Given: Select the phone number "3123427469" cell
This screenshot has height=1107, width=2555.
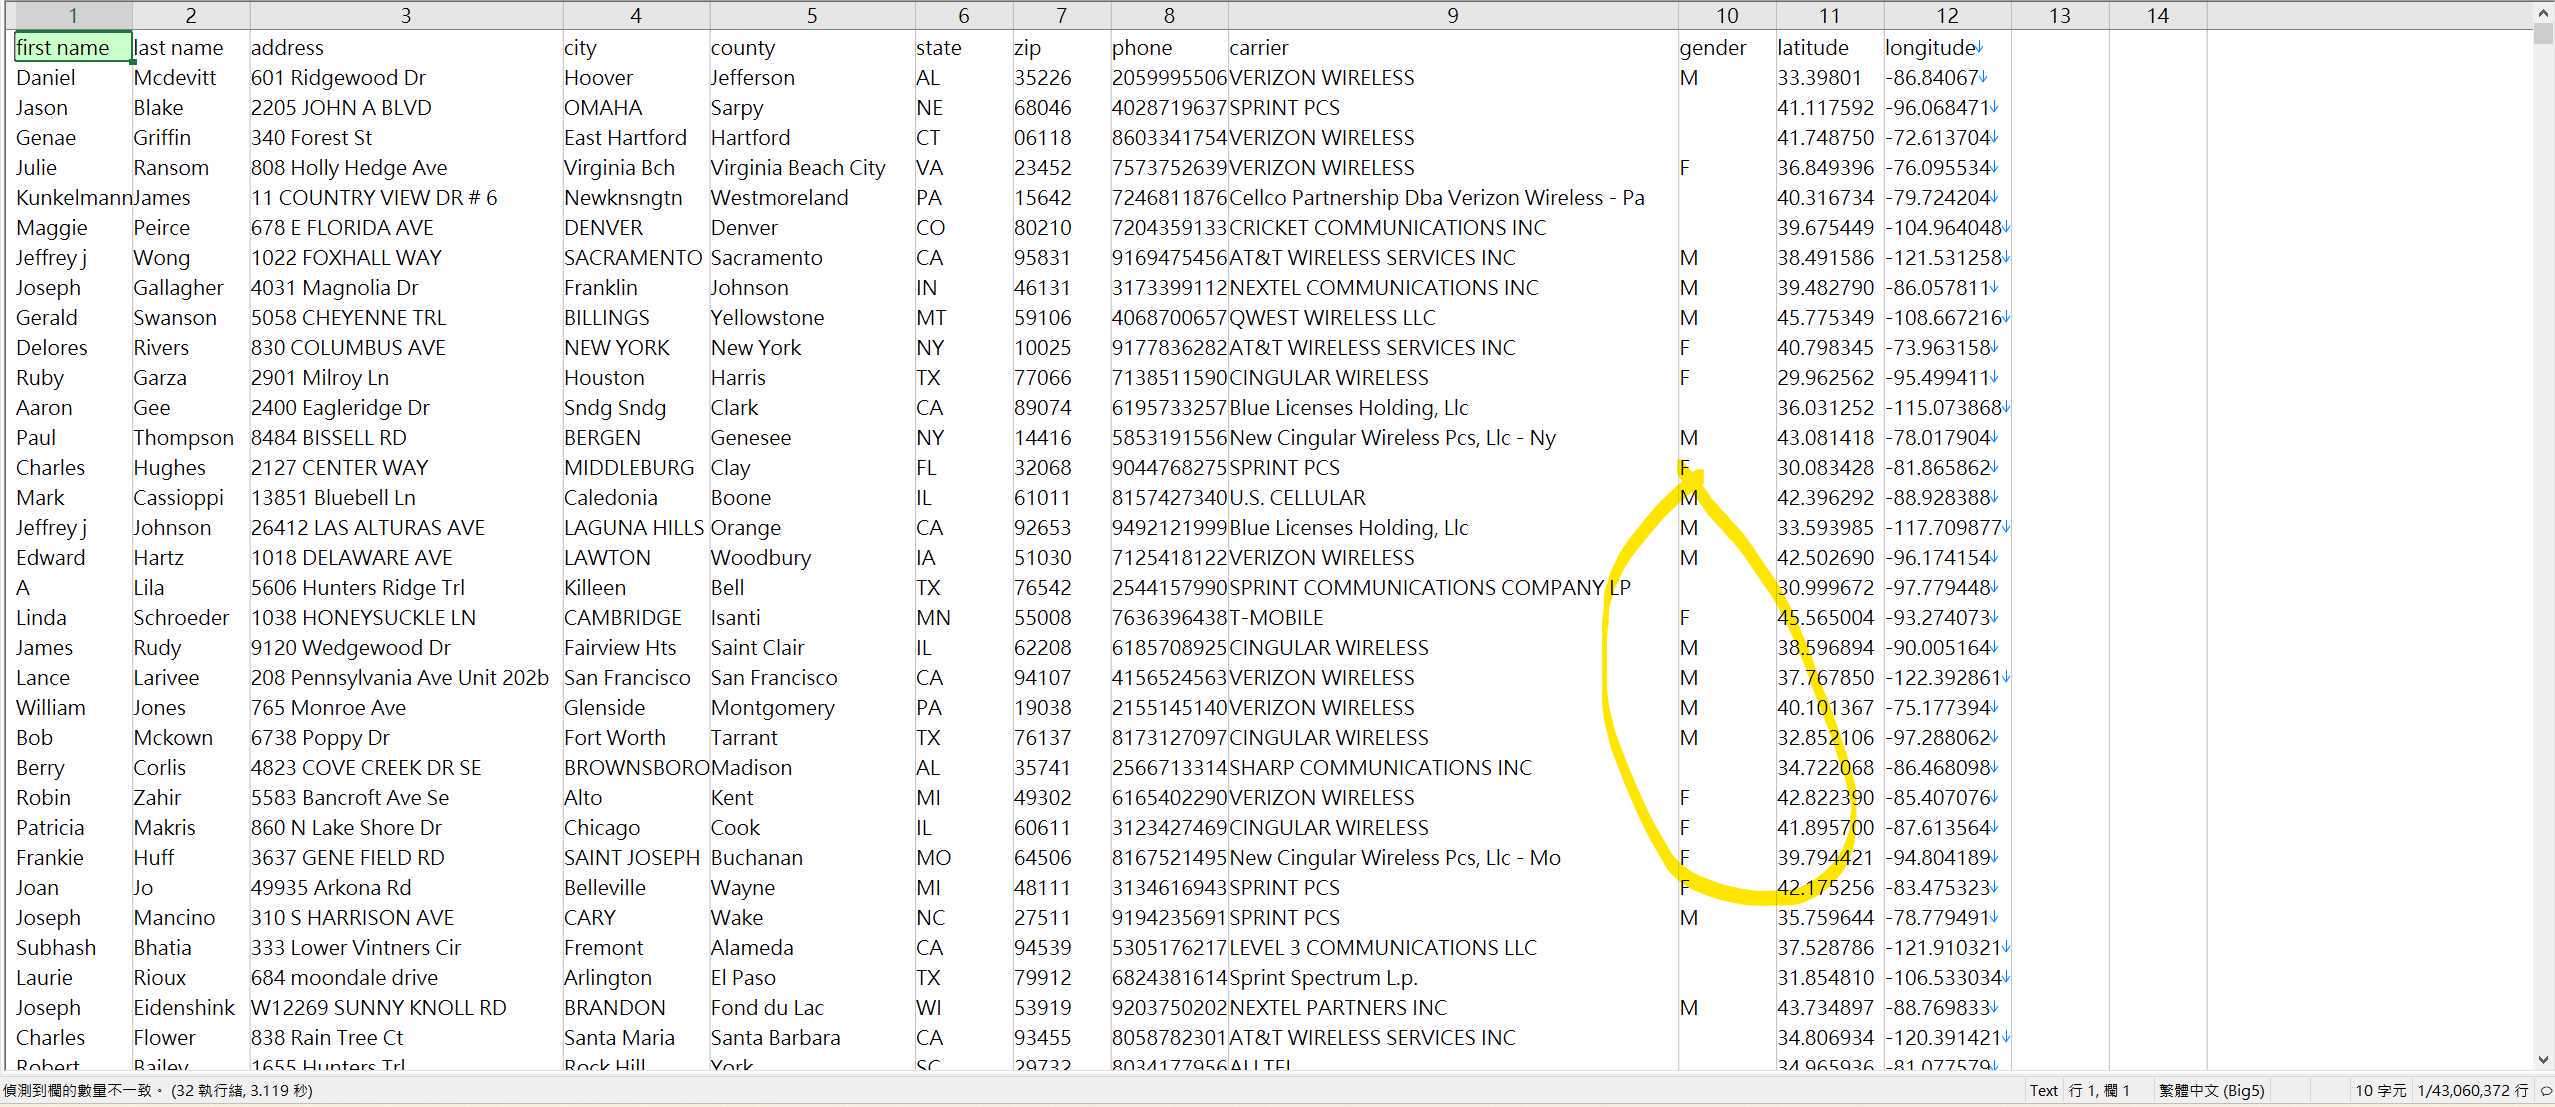Looking at the screenshot, I should pos(1169,827).
